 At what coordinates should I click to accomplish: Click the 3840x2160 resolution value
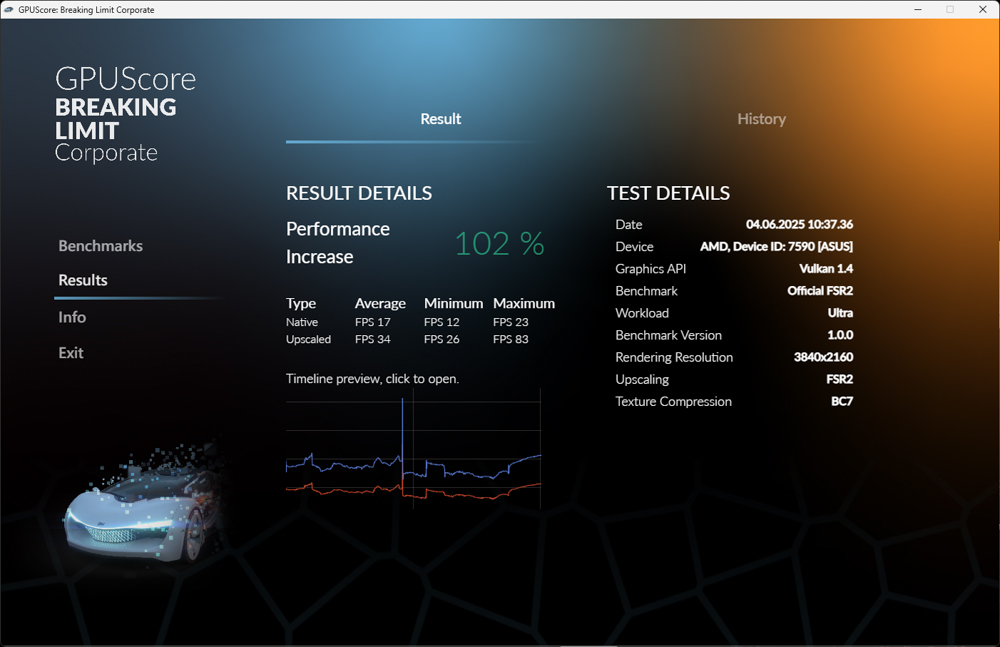[823, 357]
